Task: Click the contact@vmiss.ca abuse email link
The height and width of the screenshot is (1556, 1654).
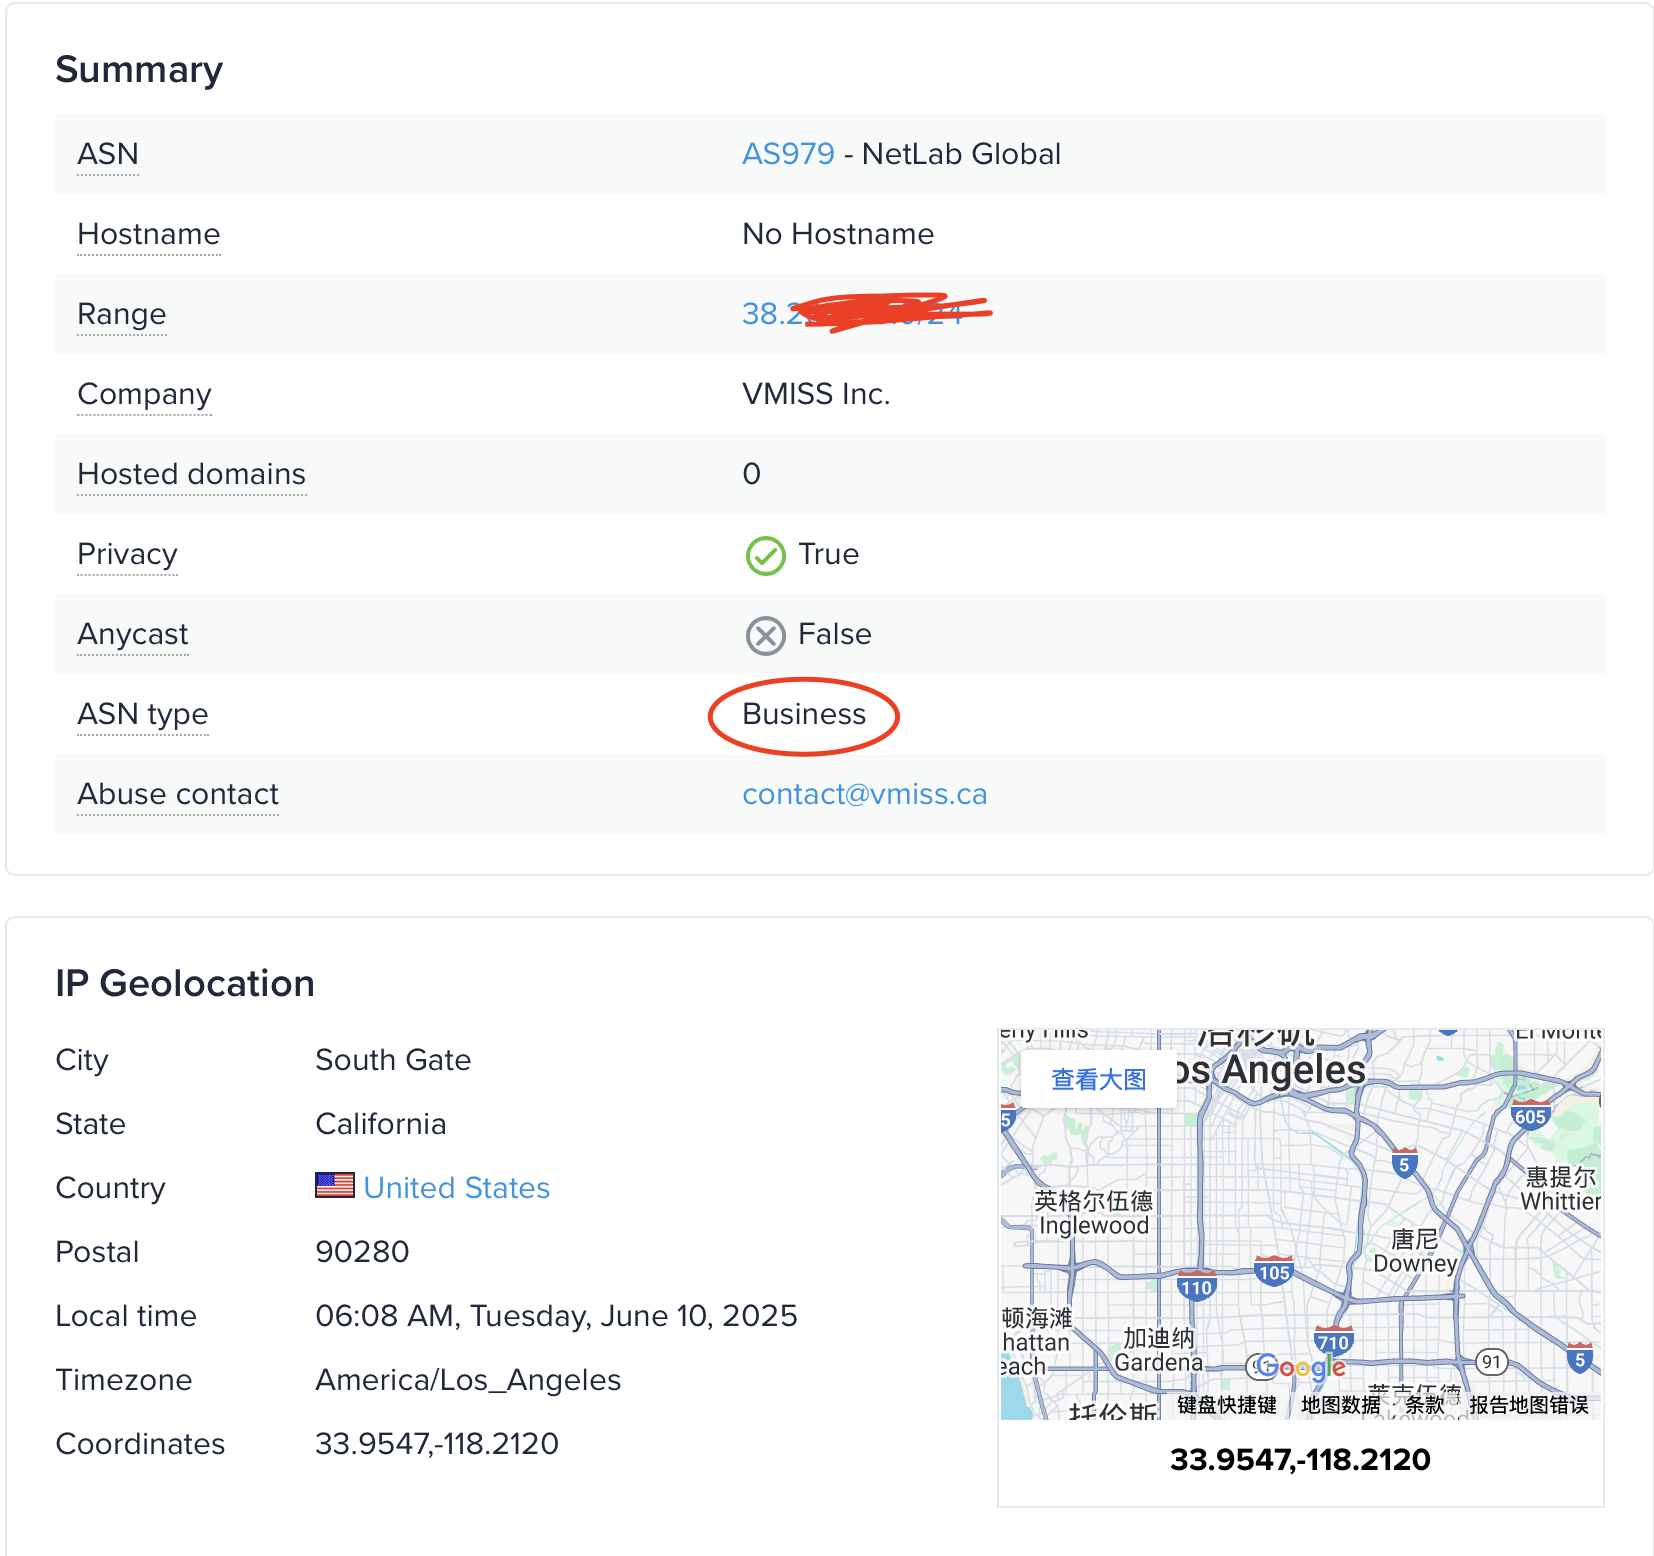Action: (x=864, y=794)
